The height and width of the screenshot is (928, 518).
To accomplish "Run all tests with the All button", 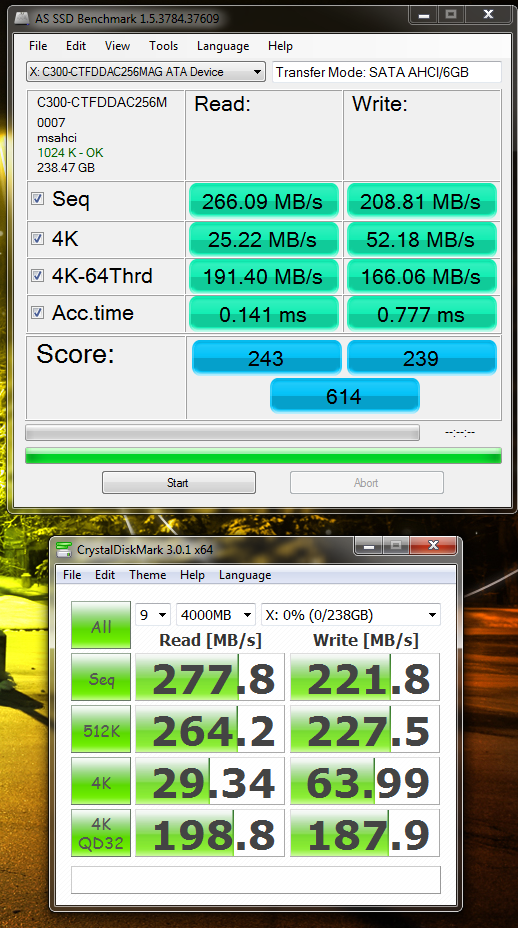I will pyautogui.click(x=101, y=626).
